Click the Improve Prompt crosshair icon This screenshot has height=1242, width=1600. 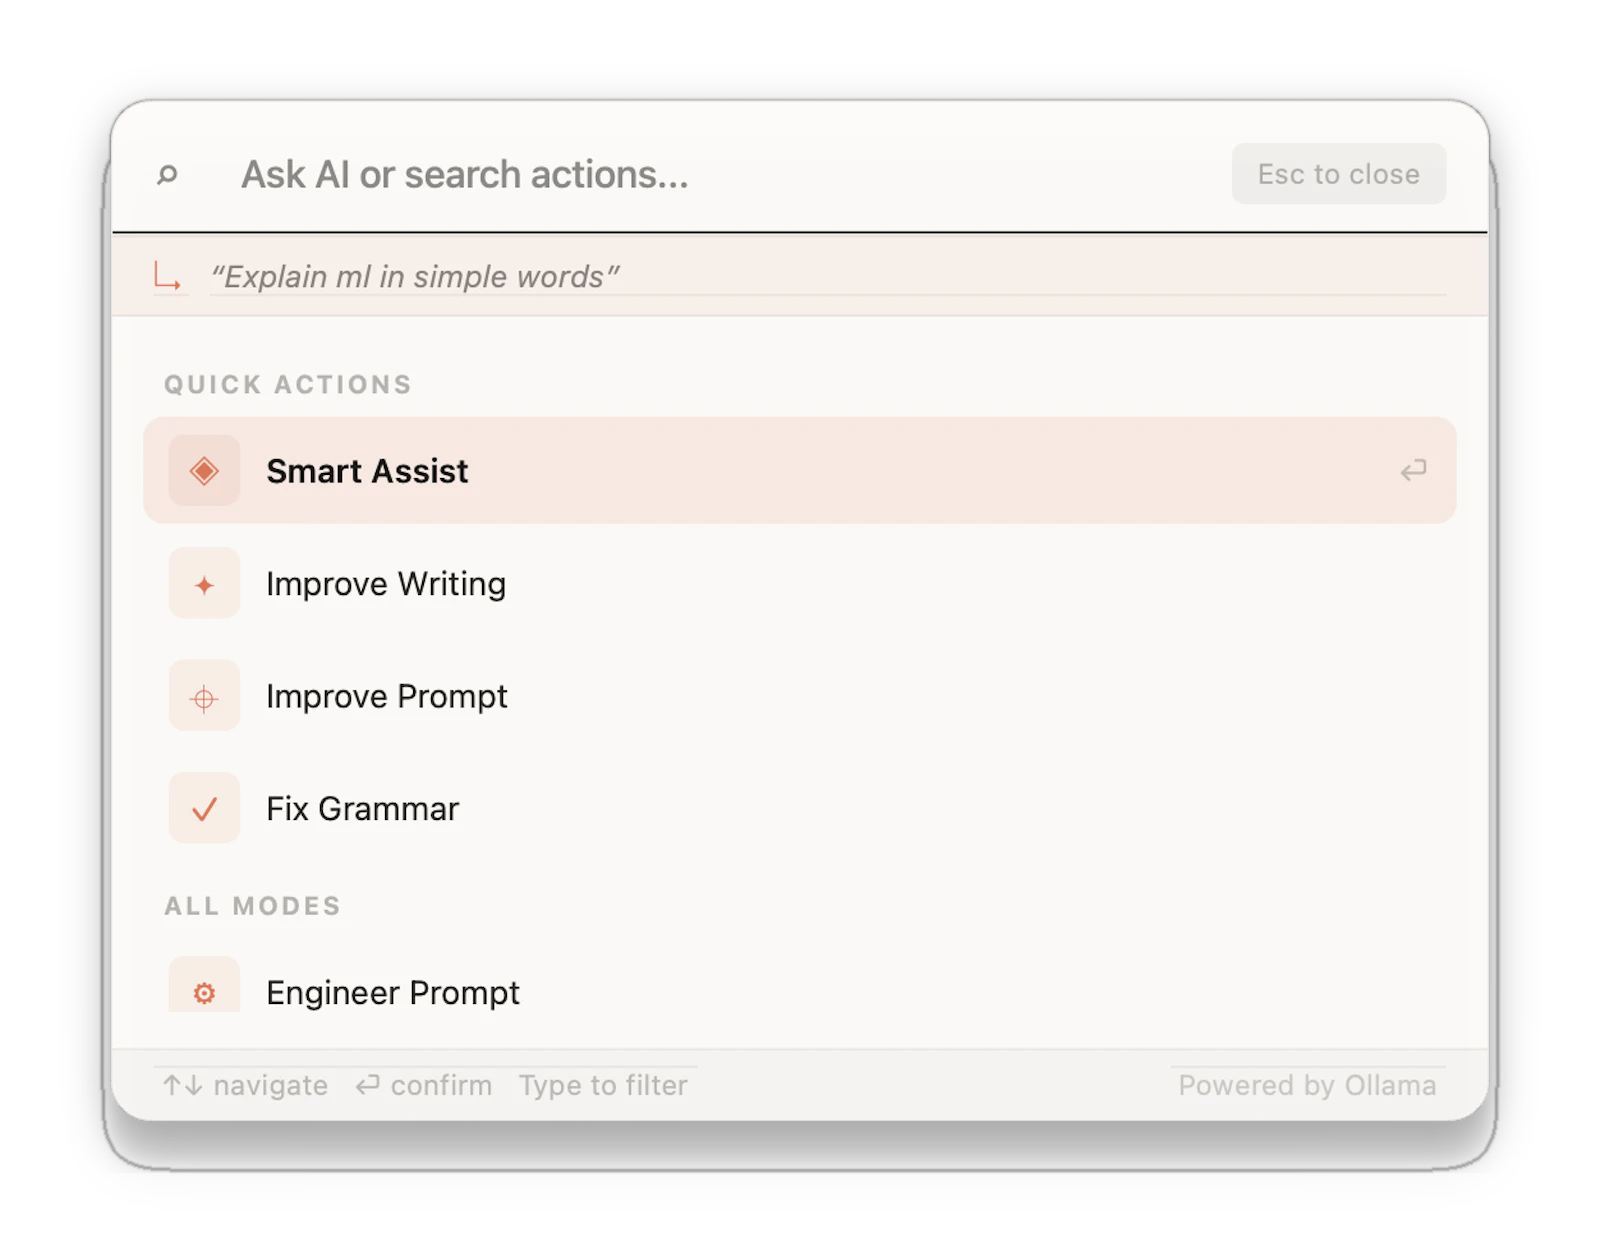[204, 697]
